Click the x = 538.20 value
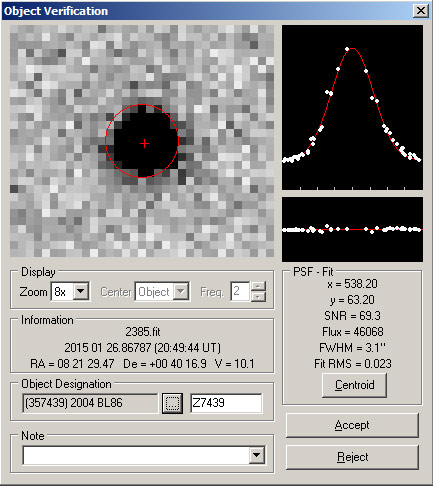This screenshot has height=486, width=433. pos(352,284)
